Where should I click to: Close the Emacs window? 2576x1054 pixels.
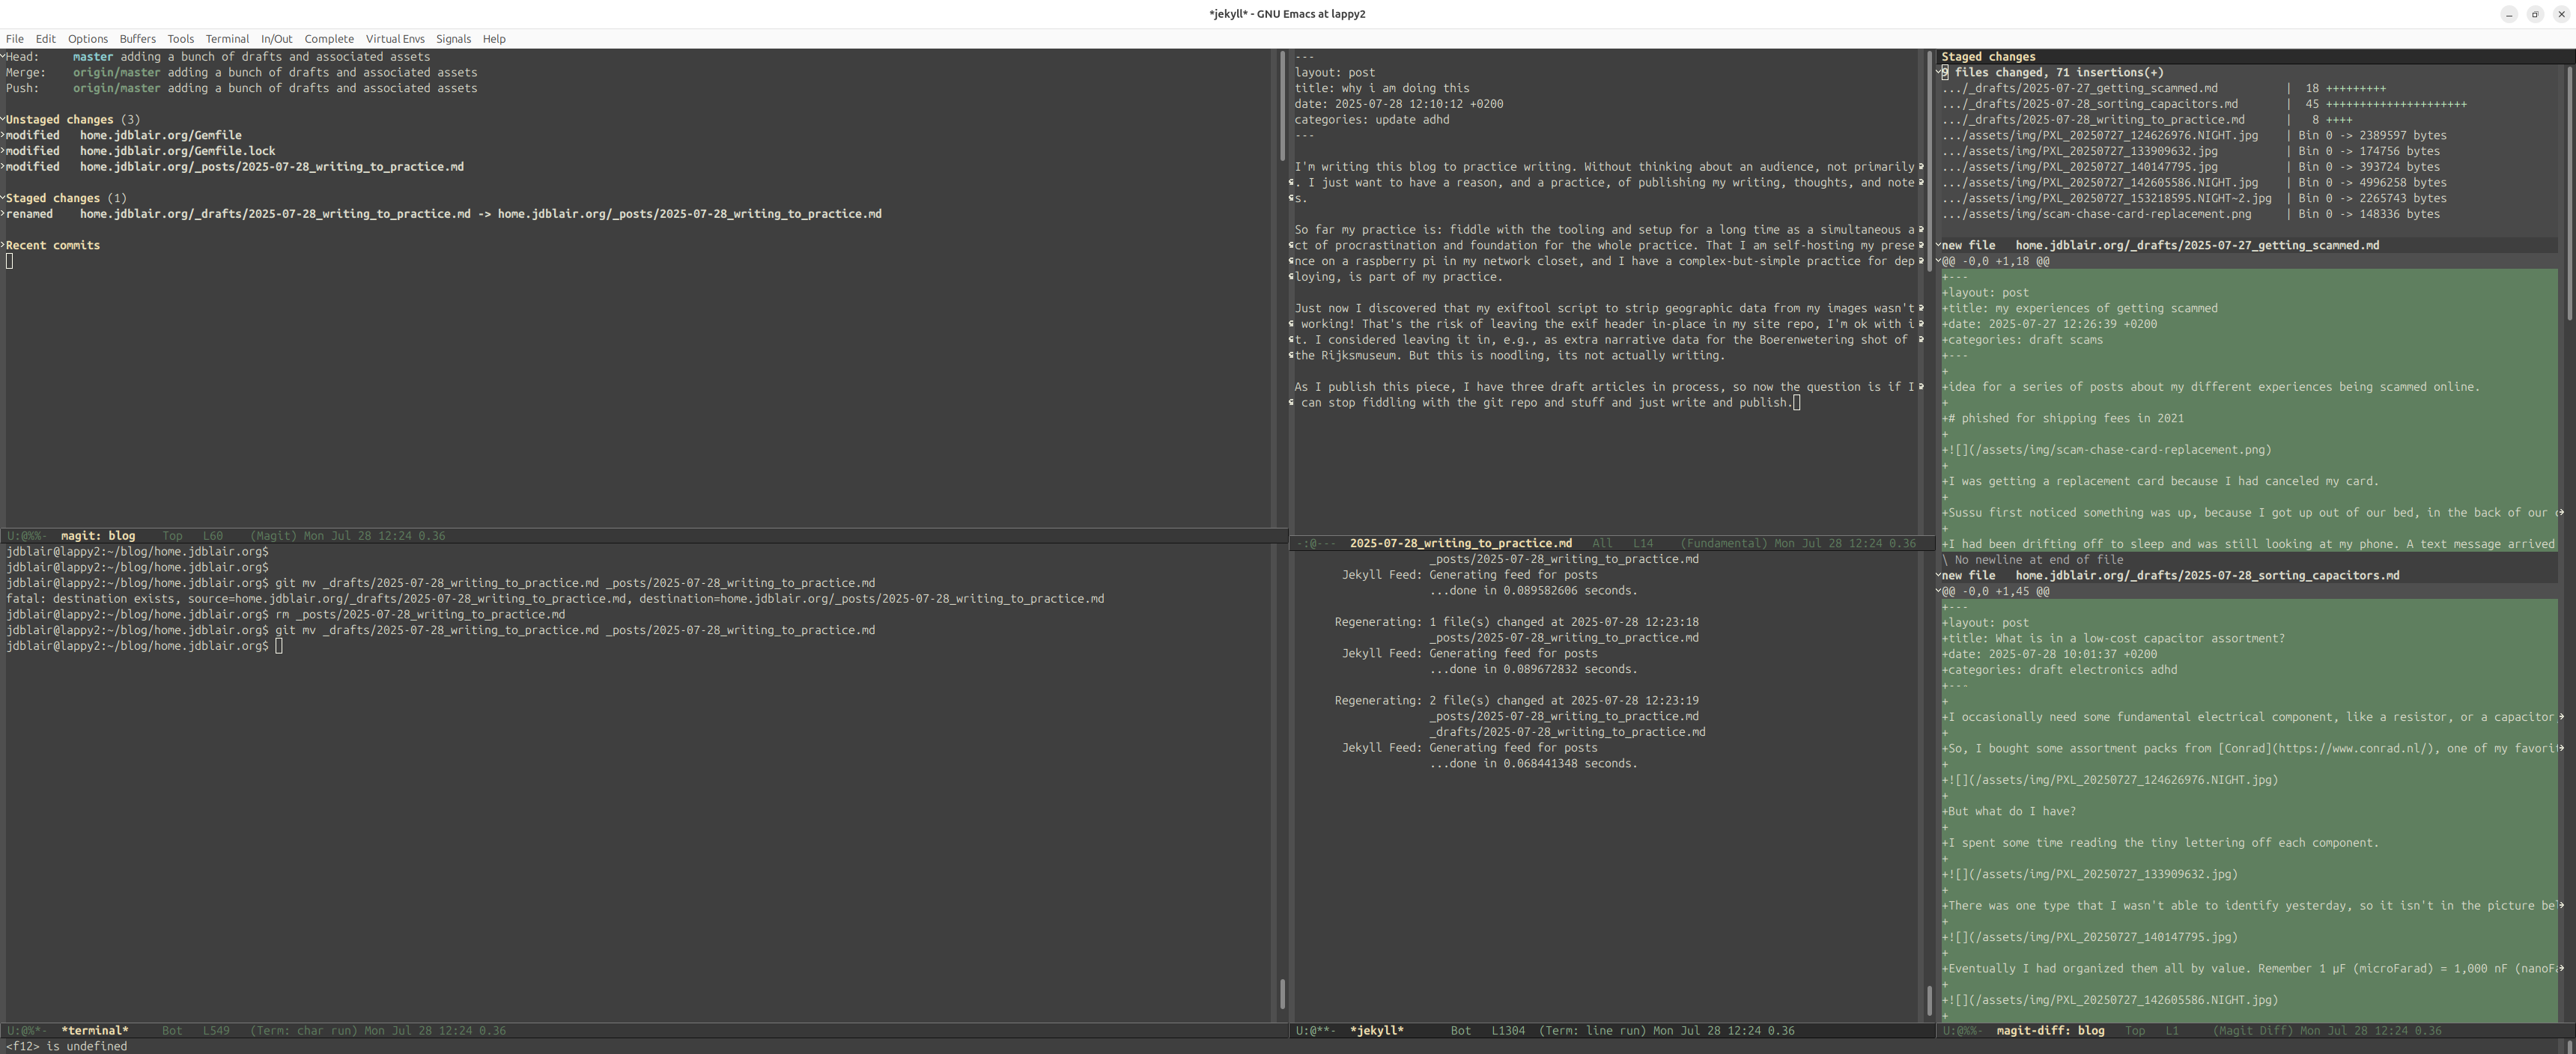pyautogui.click(x=2561, y=14)
